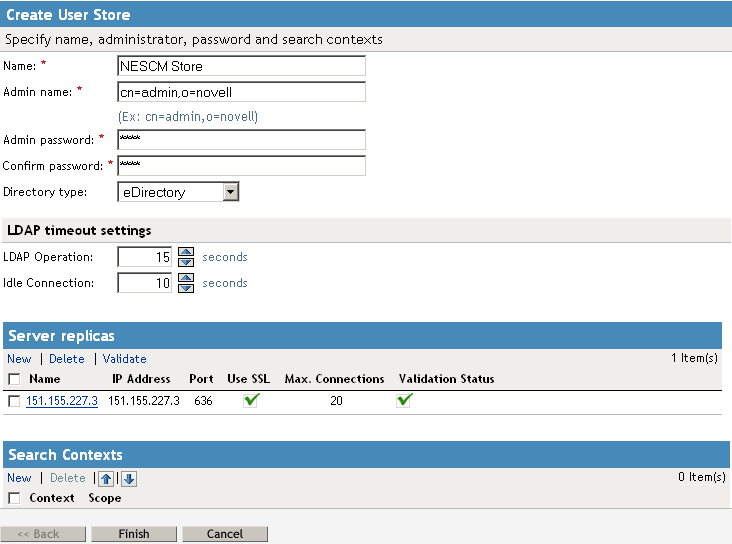Click Delete in Search Contexts

point(68,478)
